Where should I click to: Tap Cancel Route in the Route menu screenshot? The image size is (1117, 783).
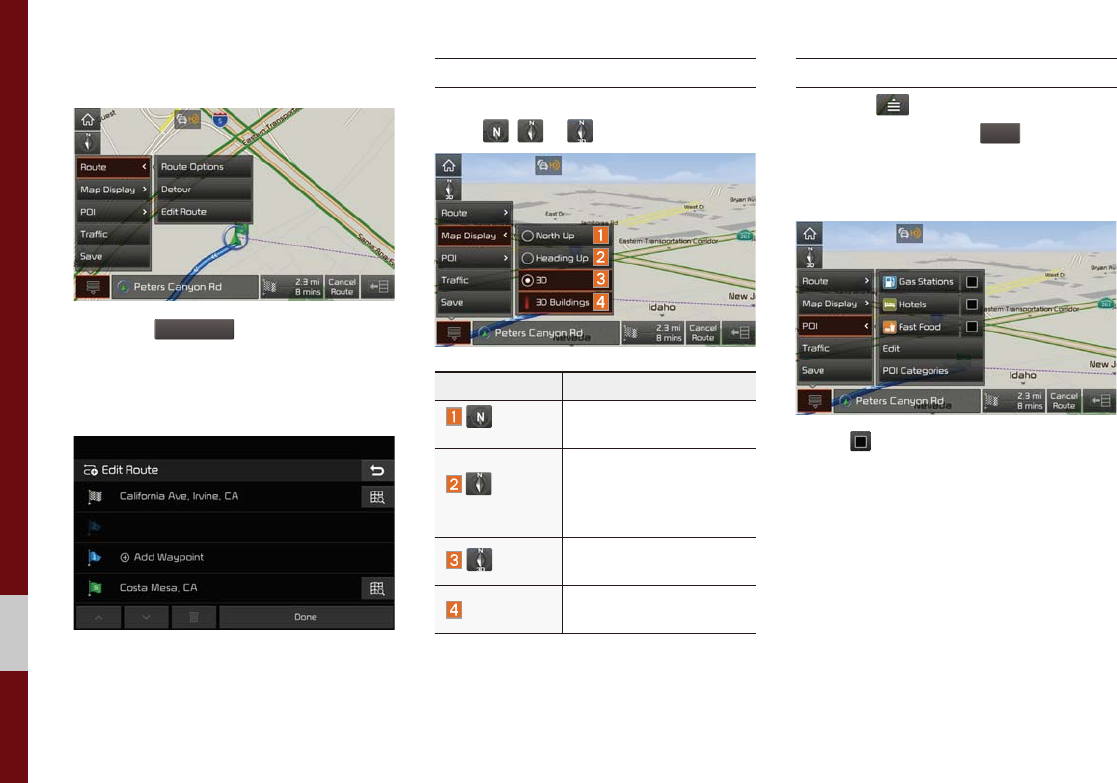(342, 287)
